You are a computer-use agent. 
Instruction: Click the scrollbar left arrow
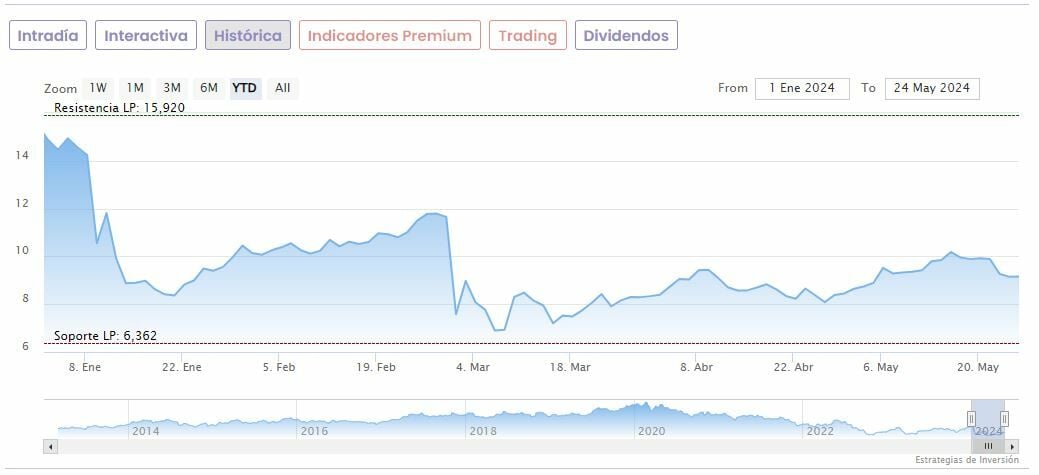pos(49,446)
